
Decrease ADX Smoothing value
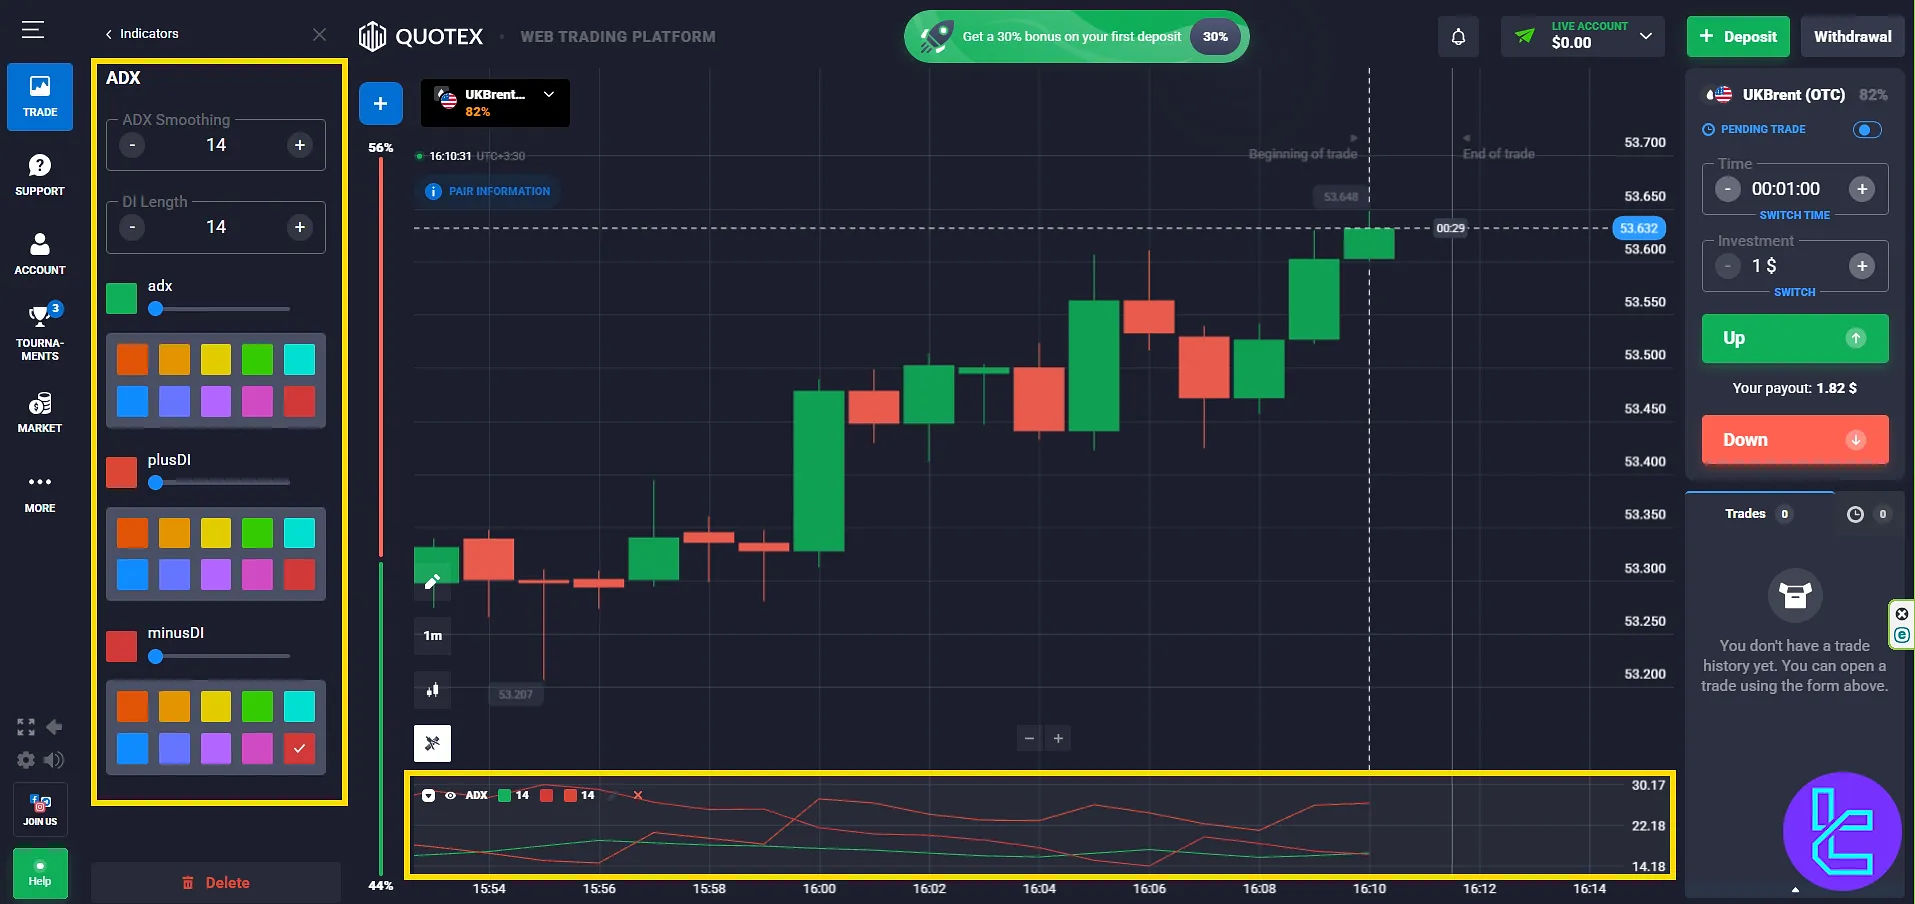coord(132,145)
